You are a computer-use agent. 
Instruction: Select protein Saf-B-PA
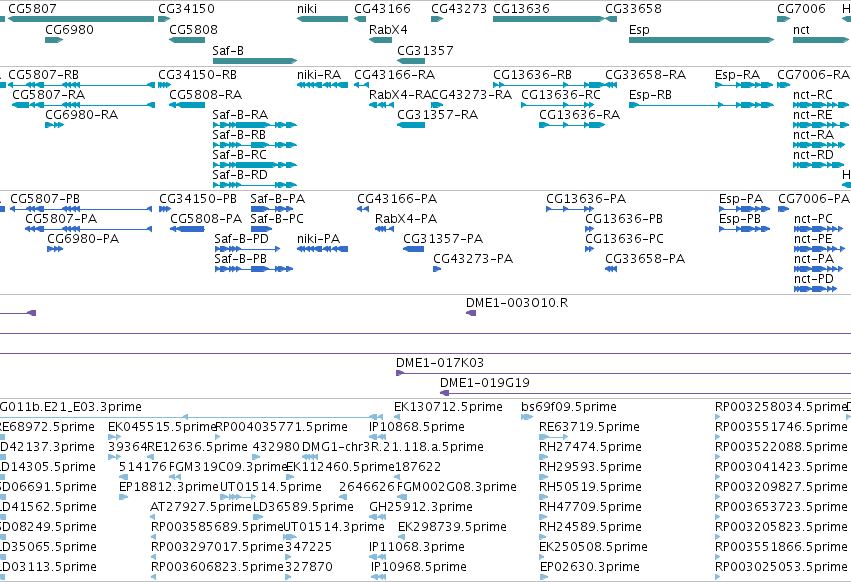(x=270, y=209)
